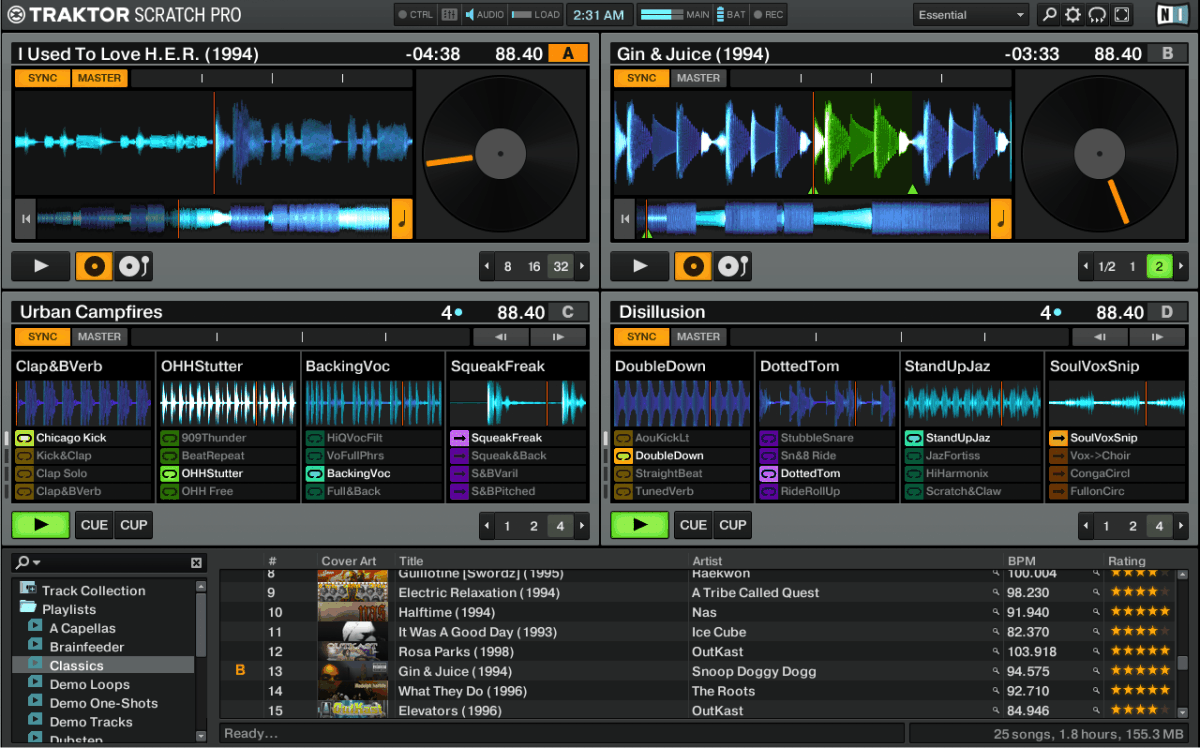Screen dimensions: 1200x748
Task: Click the headphones icon in header
Action: click(x=1097, y=15)
